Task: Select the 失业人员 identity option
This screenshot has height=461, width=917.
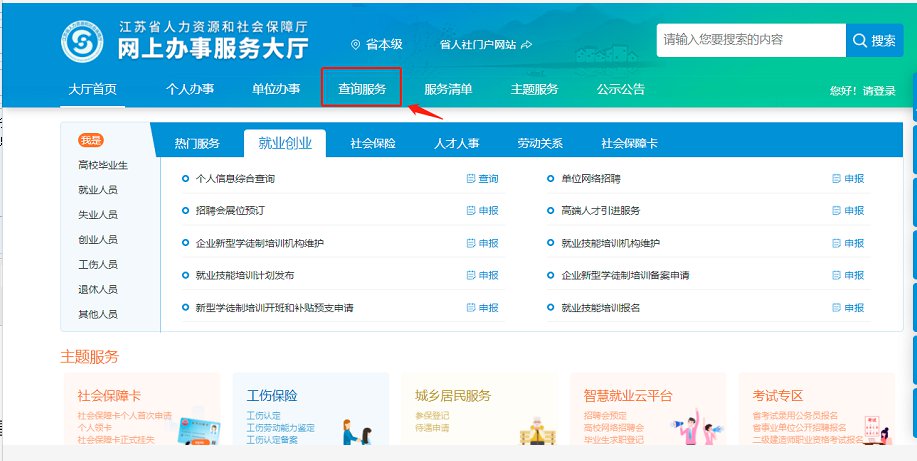Action: (98, 215)
